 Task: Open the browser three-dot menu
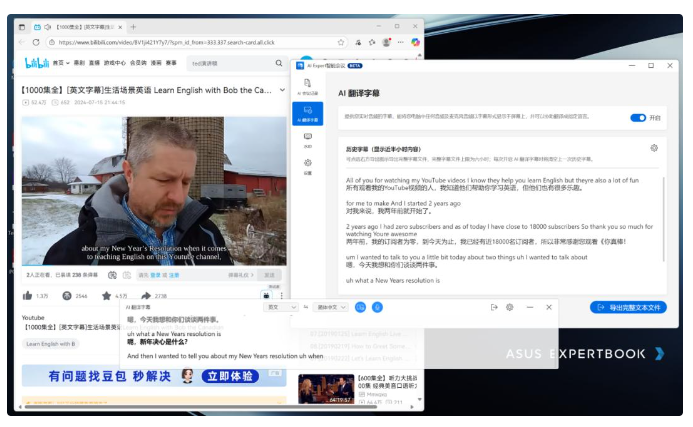(x=400, y=42)
